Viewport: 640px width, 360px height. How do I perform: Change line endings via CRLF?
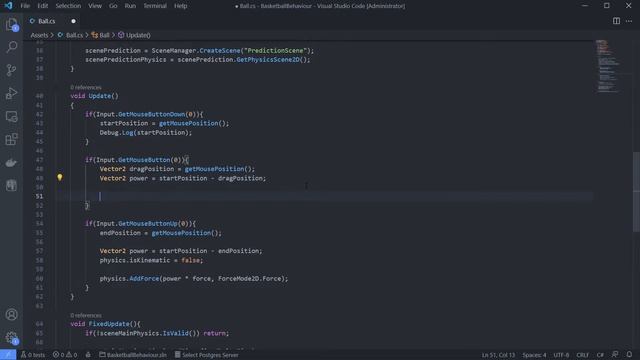[582, 355]
